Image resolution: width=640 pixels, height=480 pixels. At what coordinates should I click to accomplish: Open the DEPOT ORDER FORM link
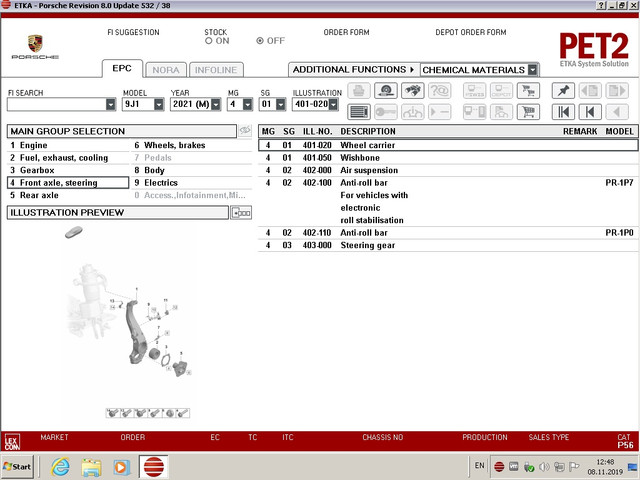coord(471,32)
